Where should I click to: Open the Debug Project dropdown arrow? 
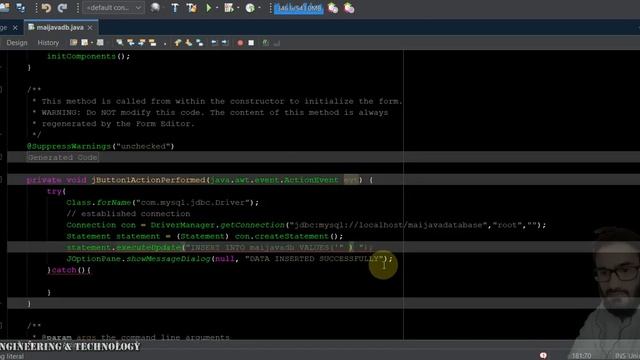click(238, 8)
